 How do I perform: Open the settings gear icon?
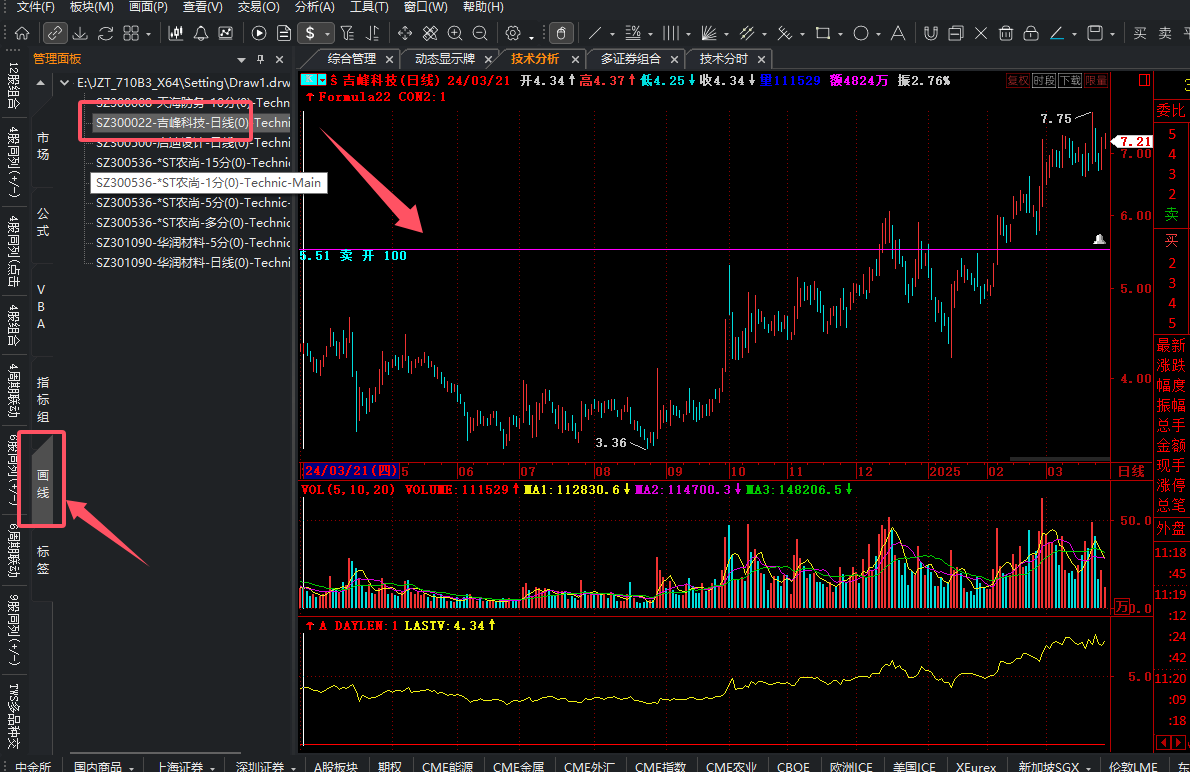[513, 33]
